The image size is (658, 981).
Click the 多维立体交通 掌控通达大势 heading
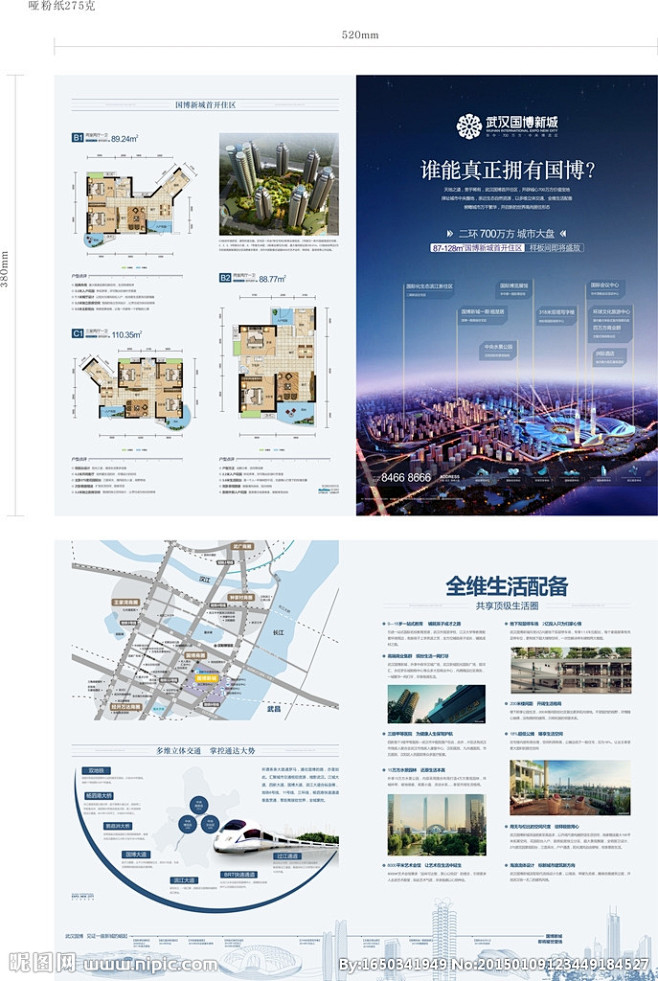(205, 750)
